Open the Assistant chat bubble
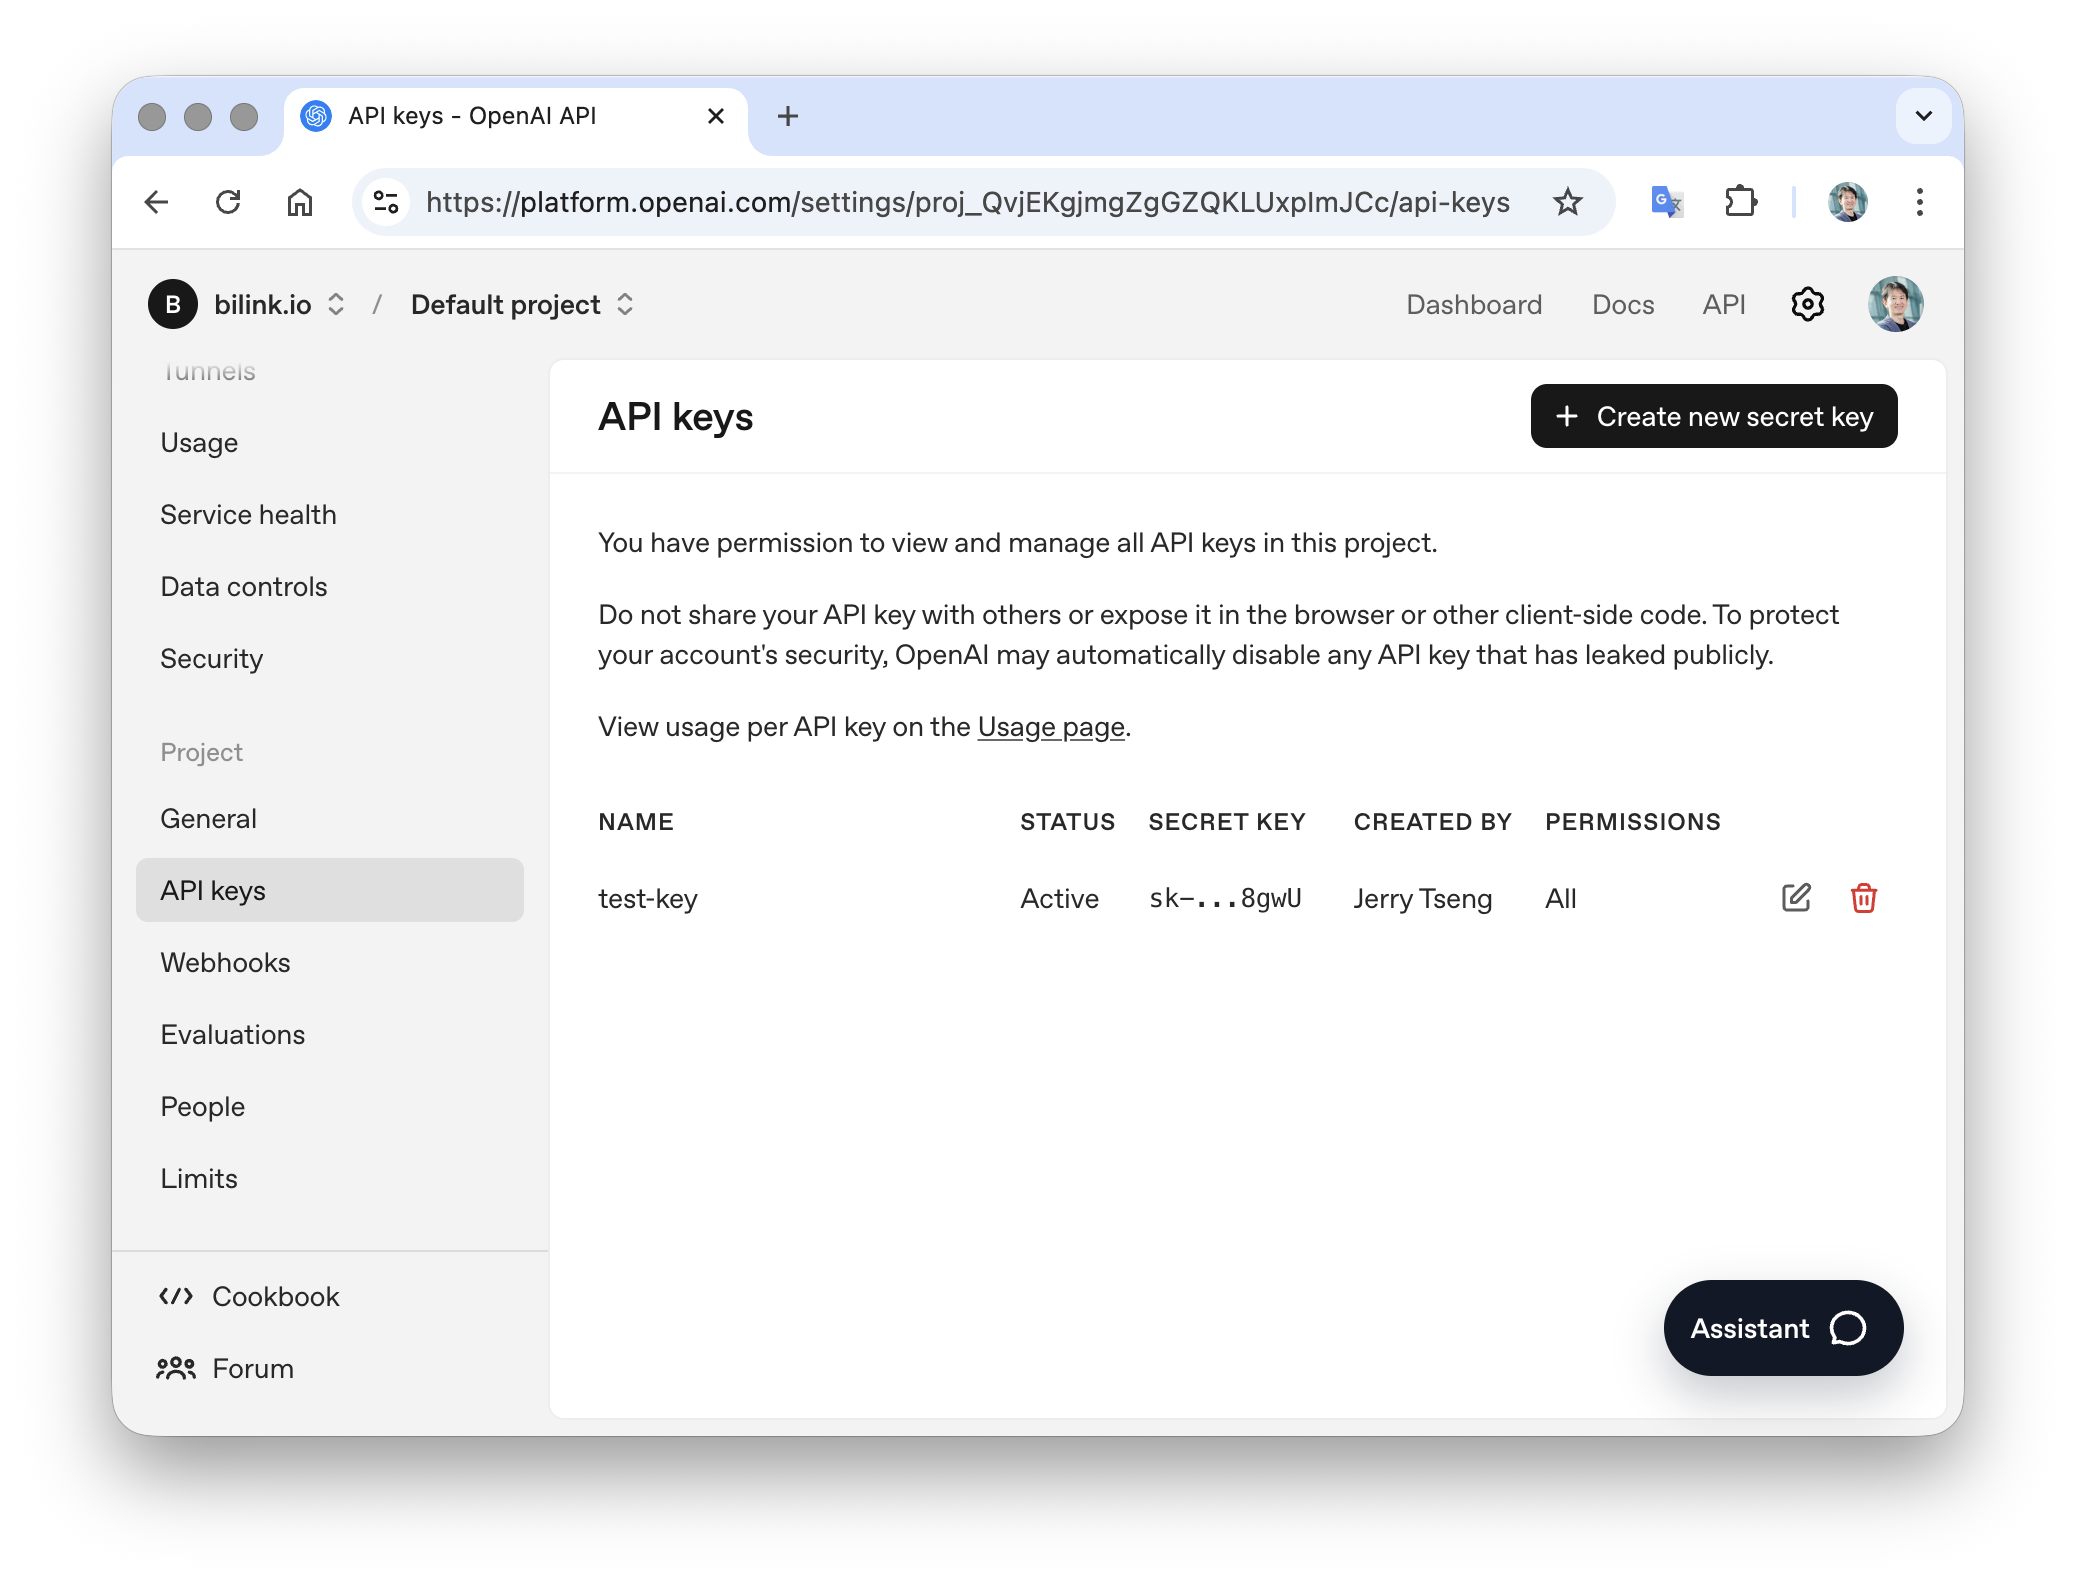The image size is (2076, 1584). pyautogui.click(x=1782, y=1328)
